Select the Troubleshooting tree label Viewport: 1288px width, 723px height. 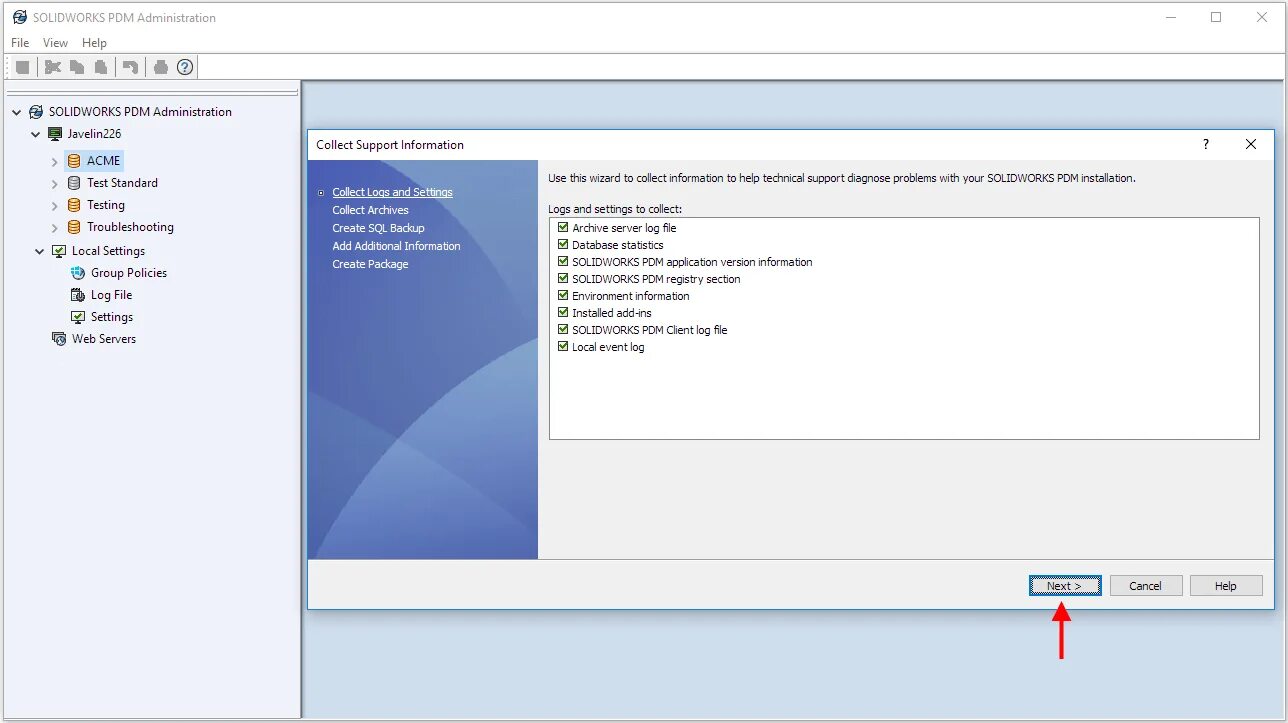[x=130, y=227]
